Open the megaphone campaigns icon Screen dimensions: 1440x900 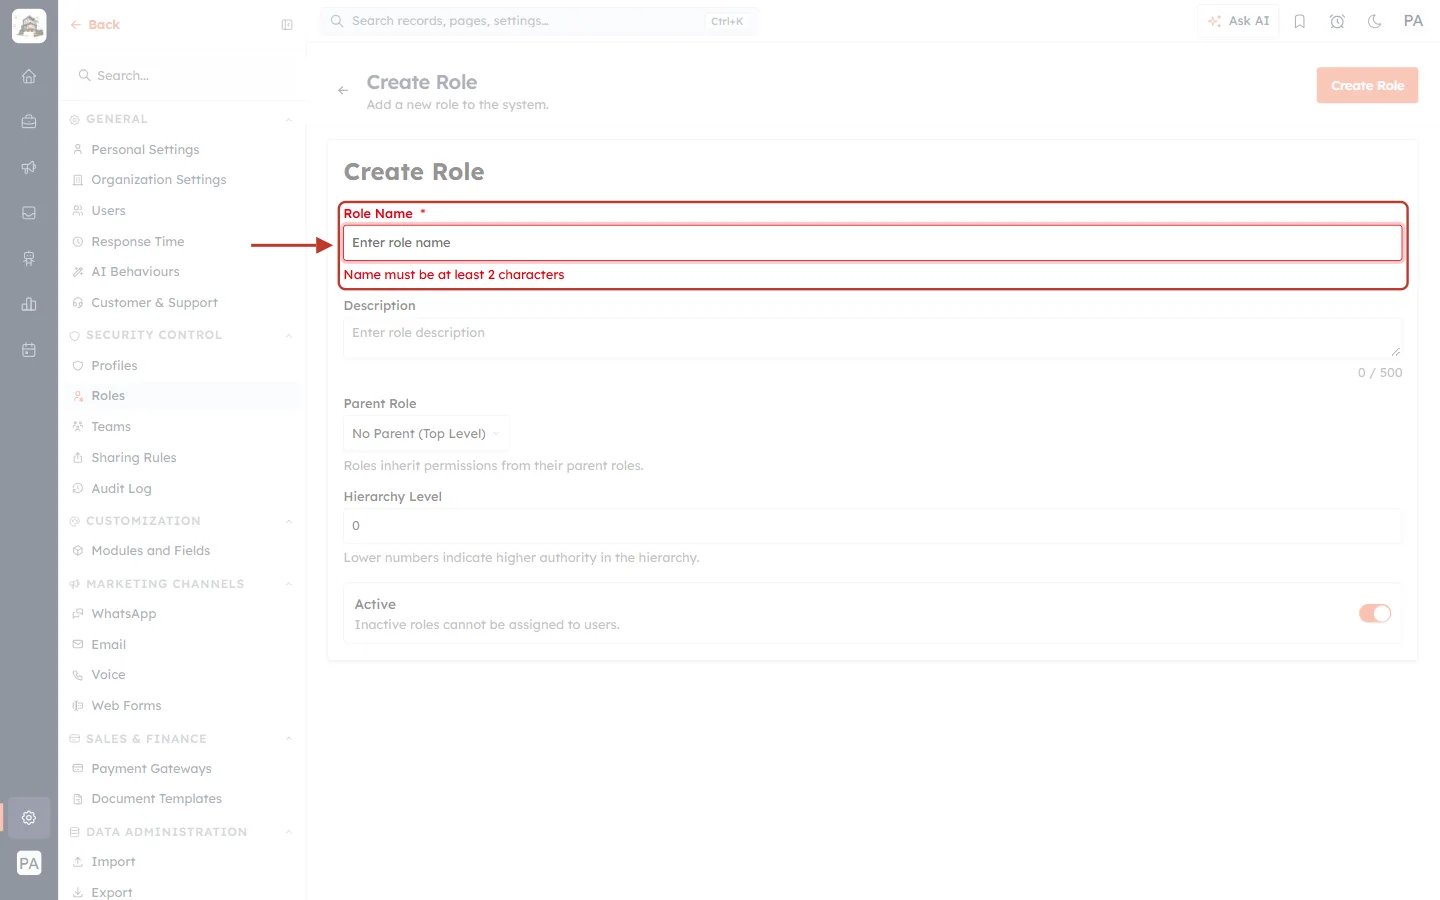(x=29, y=167)
